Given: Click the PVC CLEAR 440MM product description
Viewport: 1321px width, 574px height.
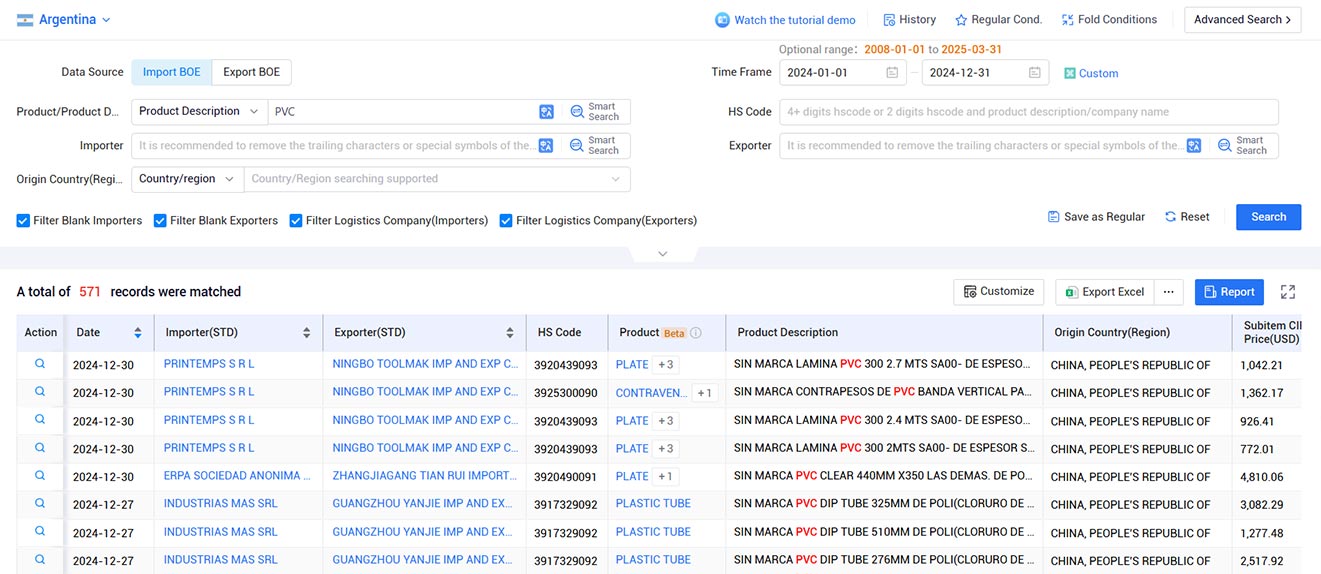Looking at the screenshot, I should tap(883, 477).
